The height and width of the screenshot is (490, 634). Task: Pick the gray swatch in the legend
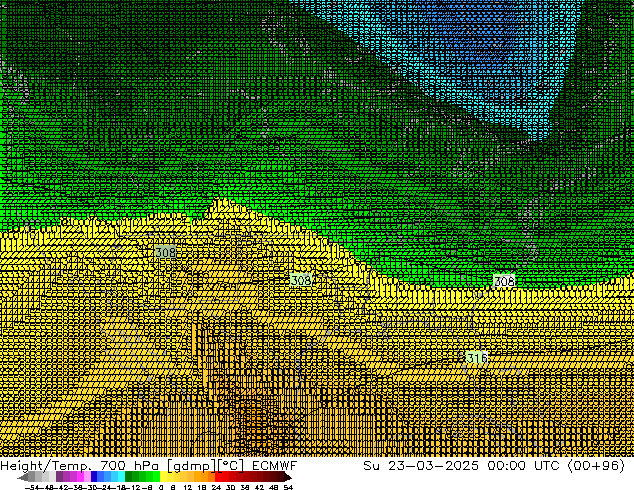click(32, 477)
